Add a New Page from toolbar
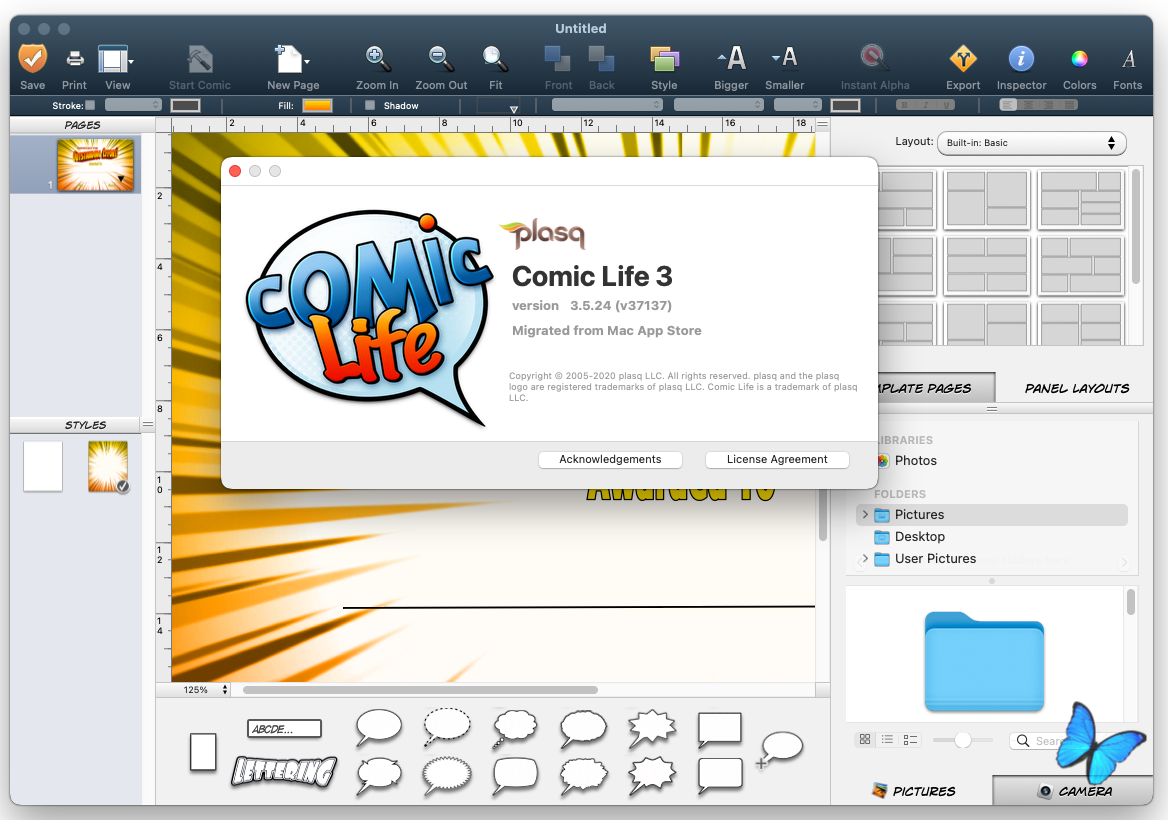Viewport: 1168px width, 820px height. [x=288, y=59]
